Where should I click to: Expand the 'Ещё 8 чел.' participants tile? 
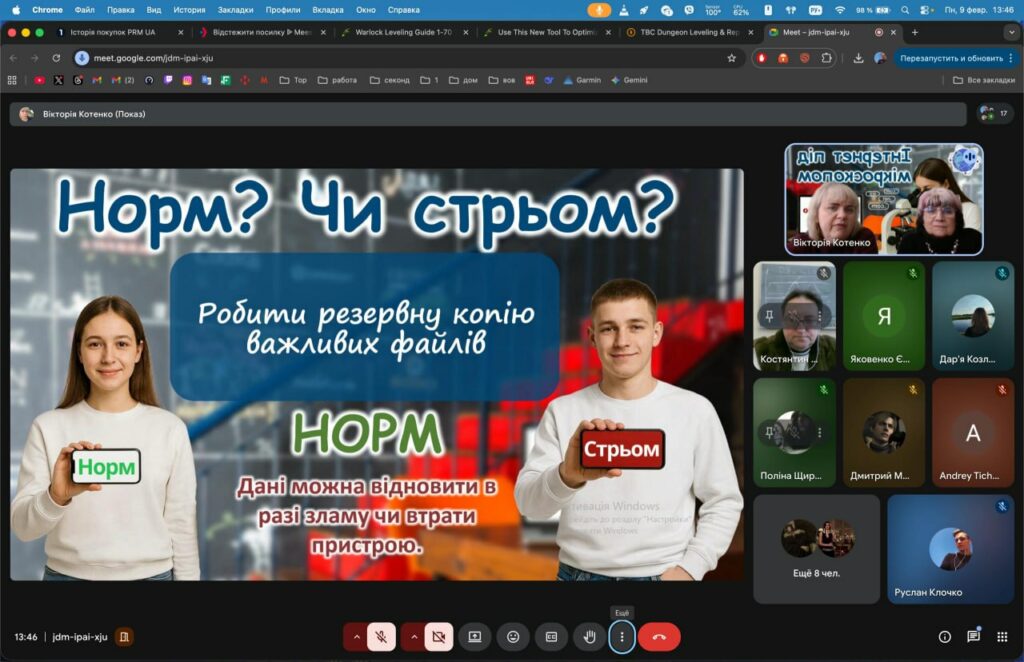817,548
